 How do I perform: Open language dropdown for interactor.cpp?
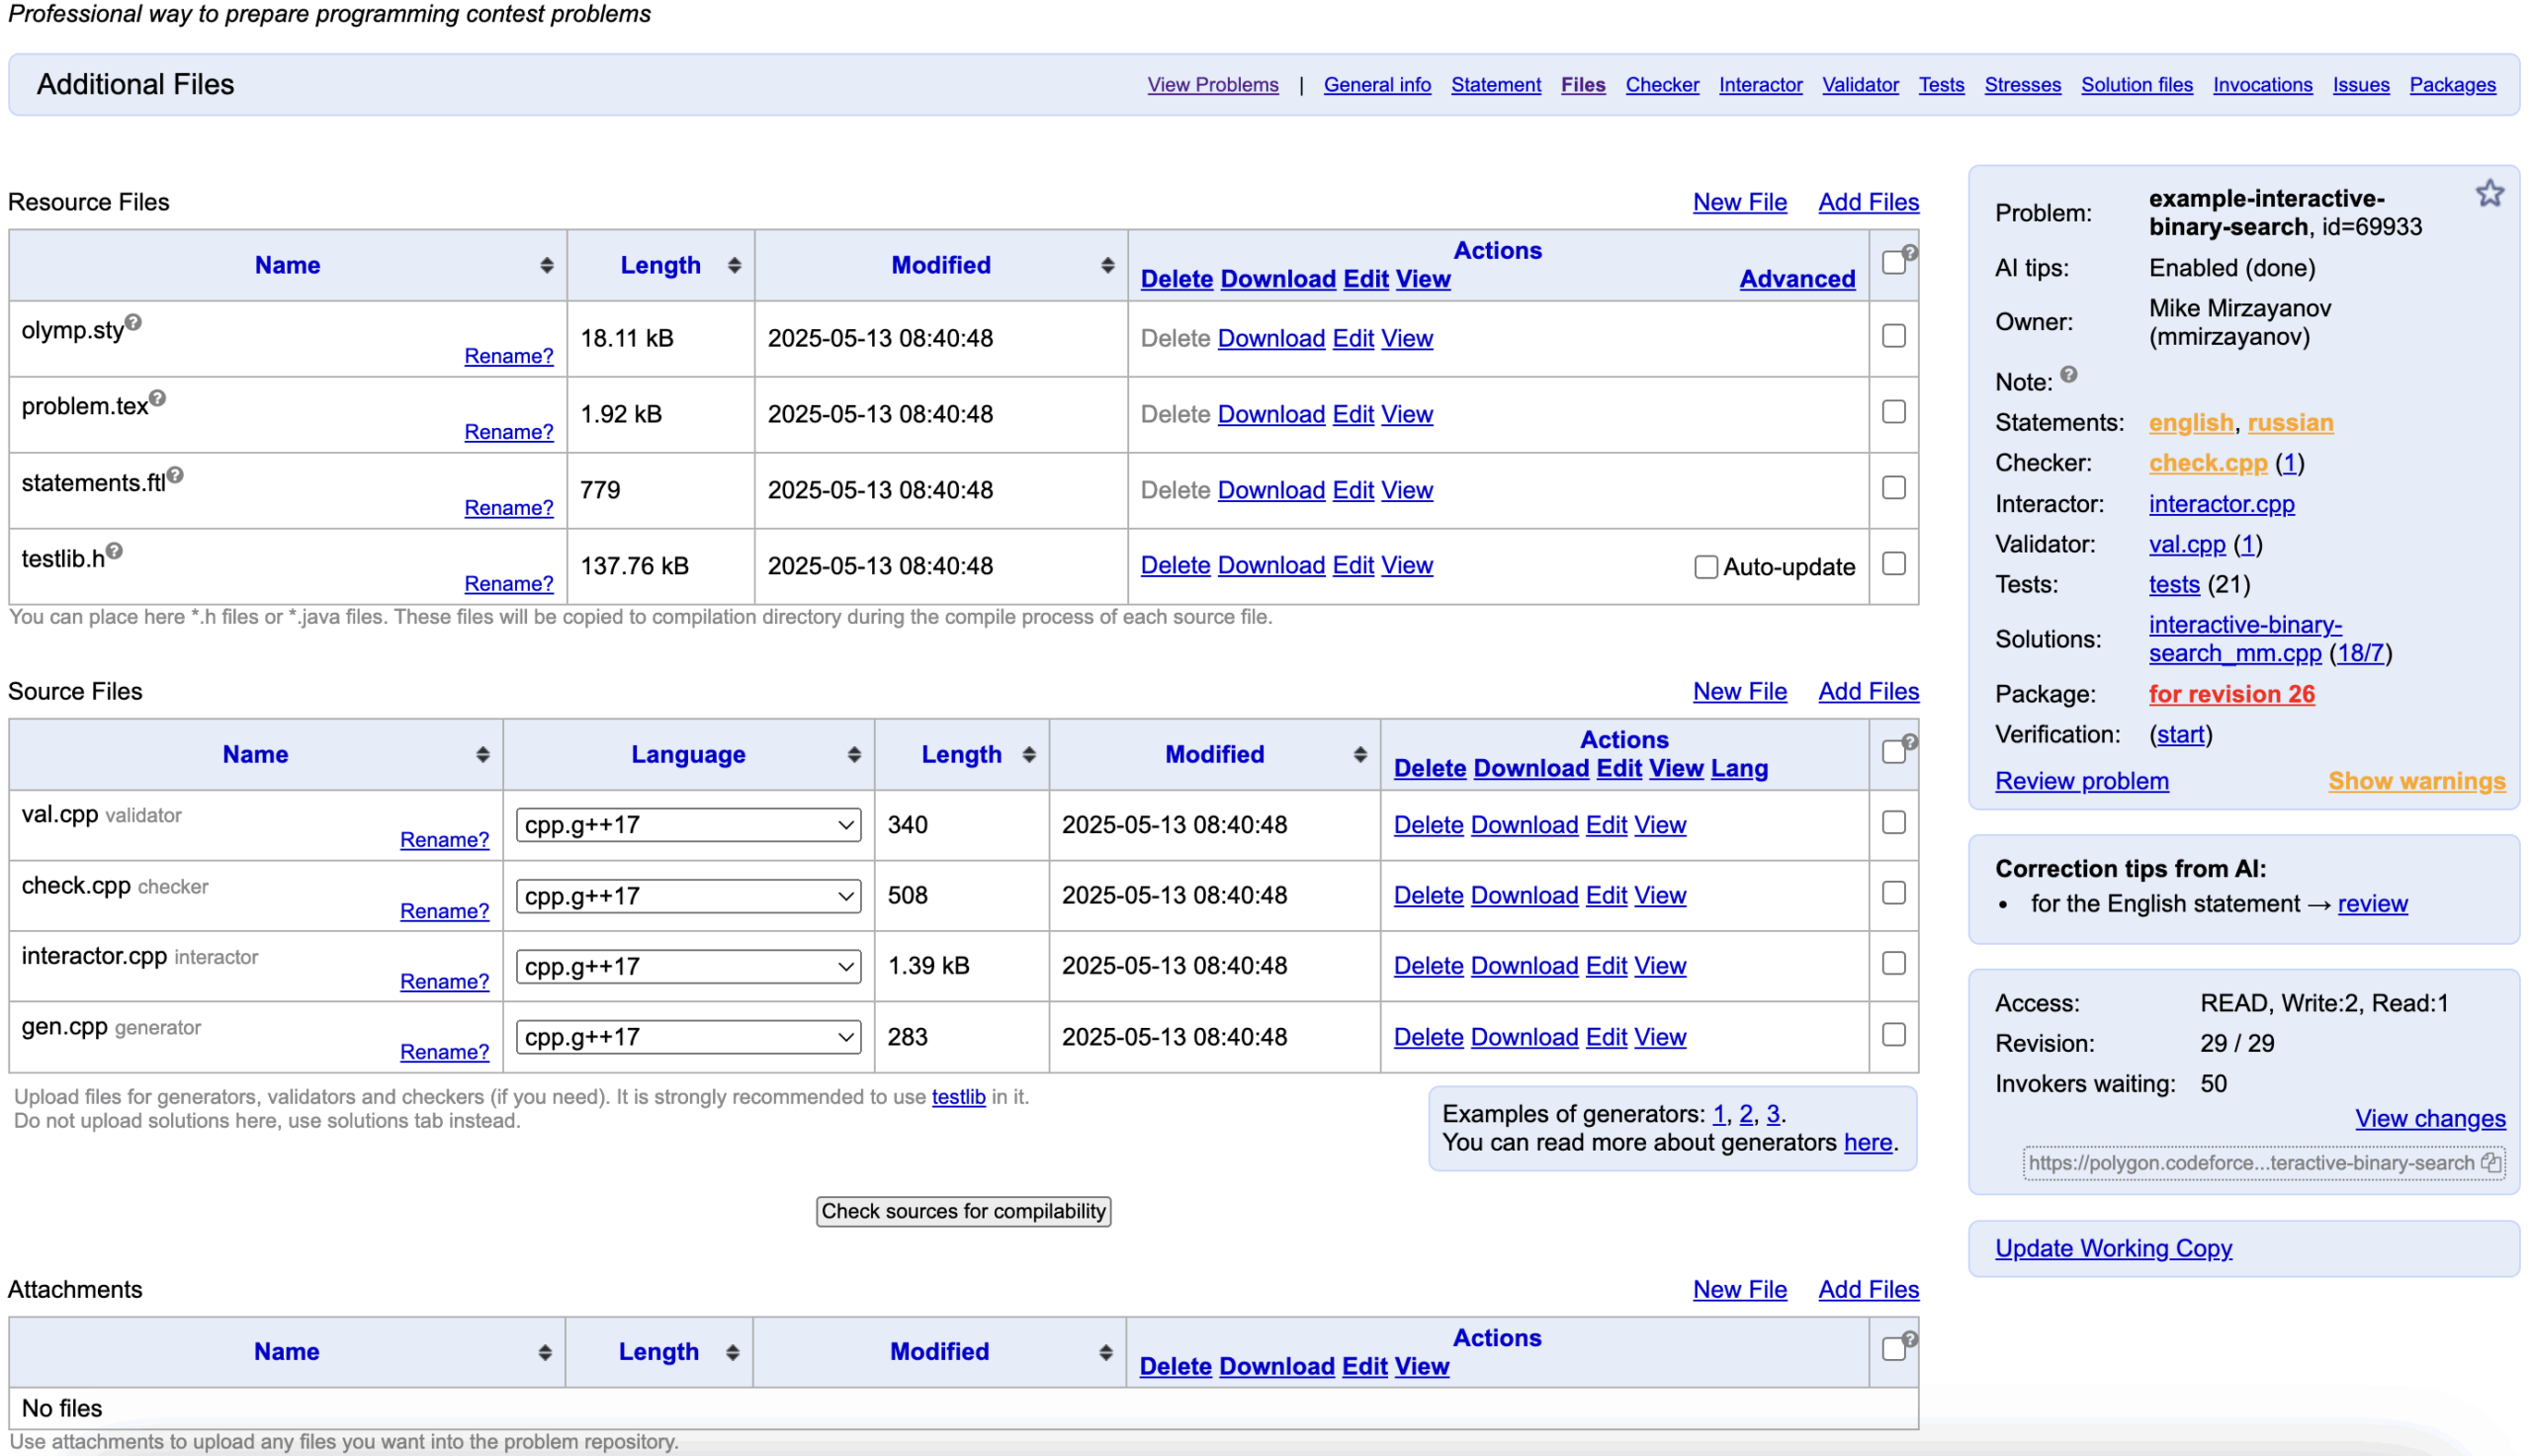(688, 966)
